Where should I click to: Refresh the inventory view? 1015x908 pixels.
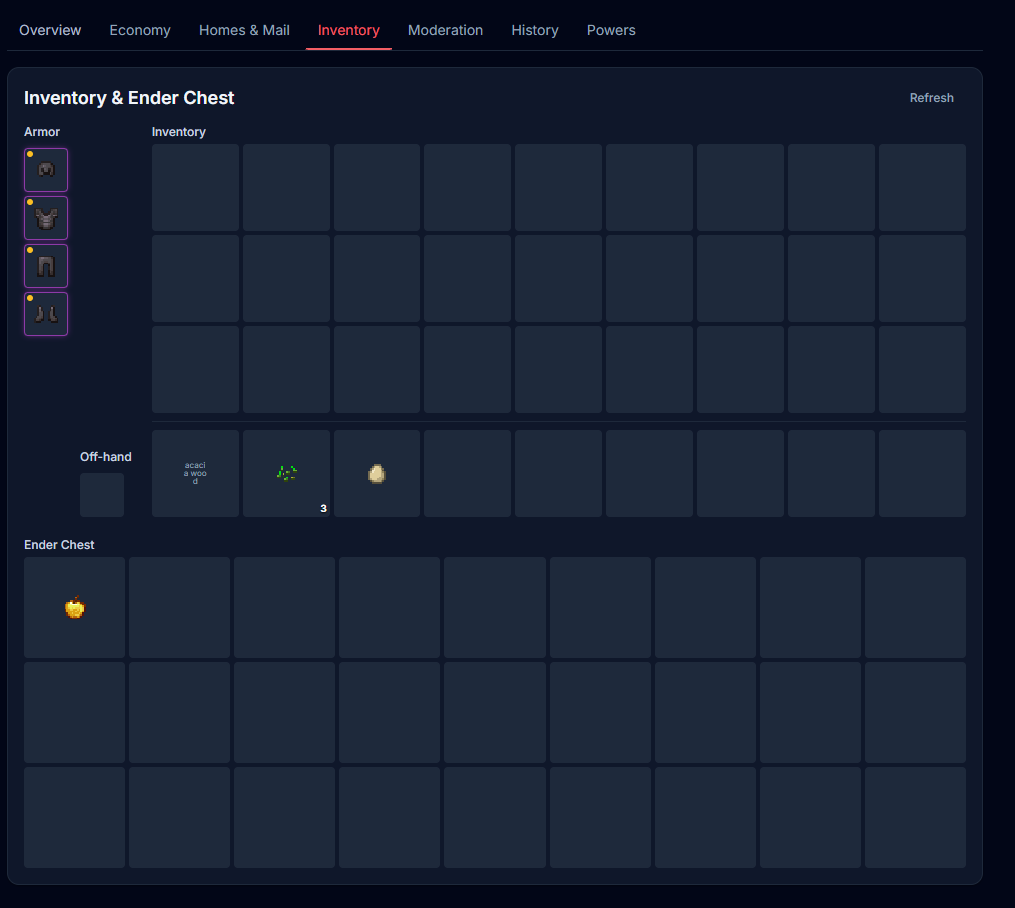(931, 98)
